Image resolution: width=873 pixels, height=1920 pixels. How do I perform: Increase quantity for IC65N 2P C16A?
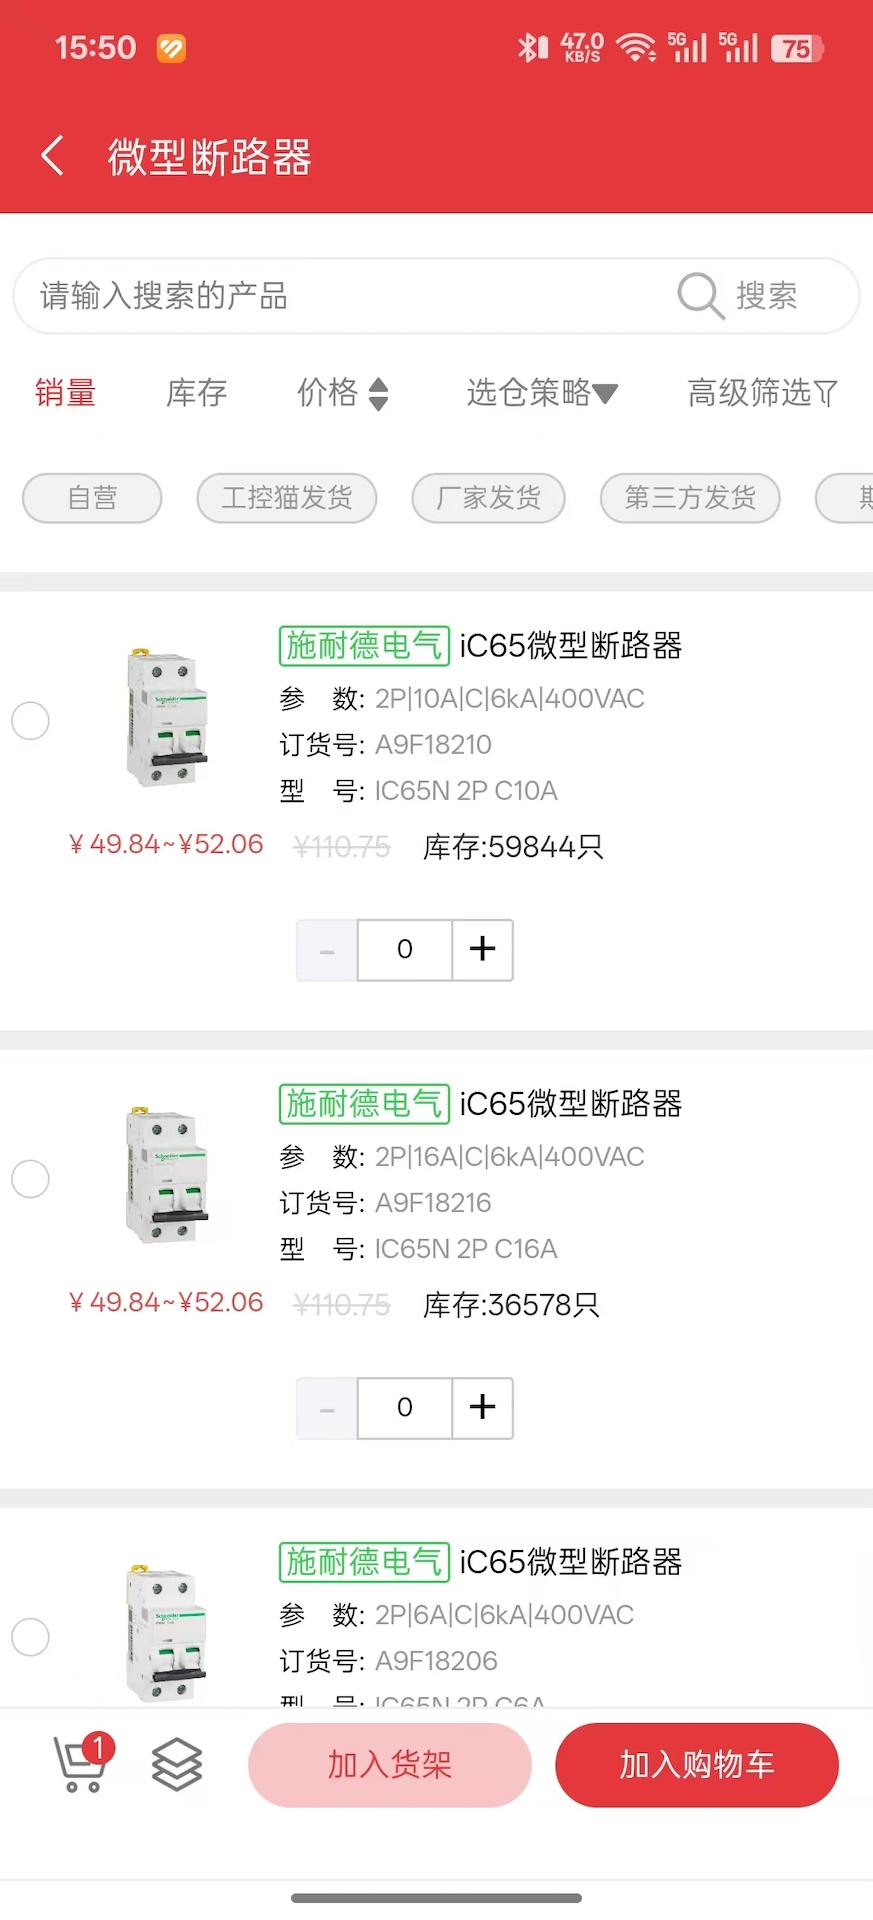(x=482, y=1407)
